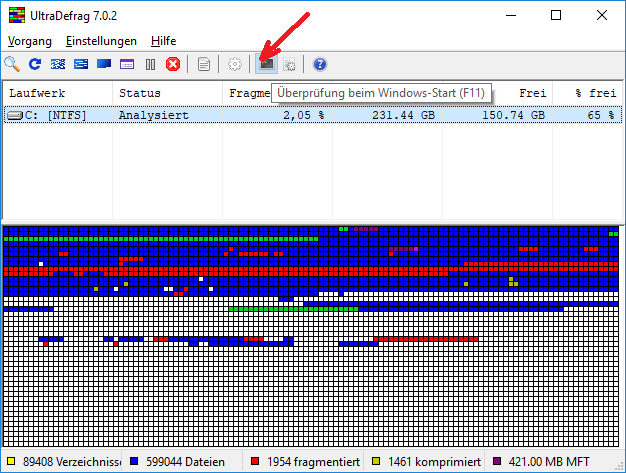Viewport: 626px width, 473px height.
Task: Open the Einstellungen menu
Action: point(101,41)
